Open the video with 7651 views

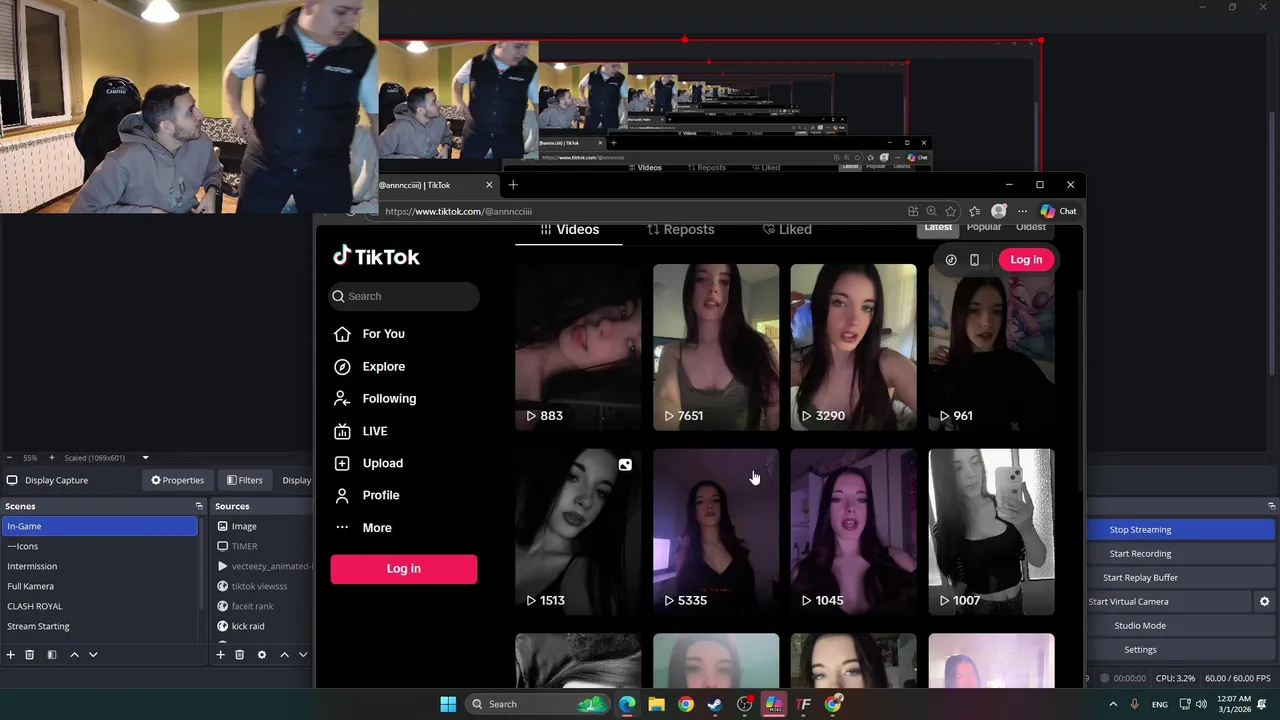click(716, 347)
